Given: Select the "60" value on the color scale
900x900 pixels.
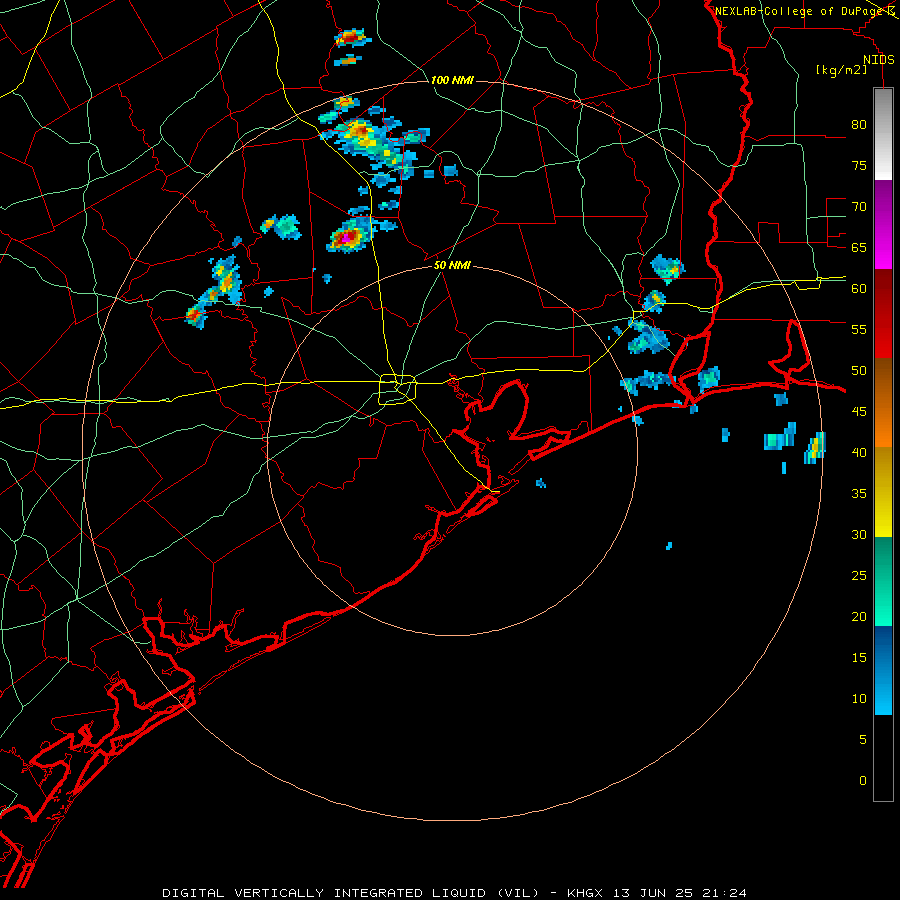Looking at the screenshot, I should (x=859, y=289).
